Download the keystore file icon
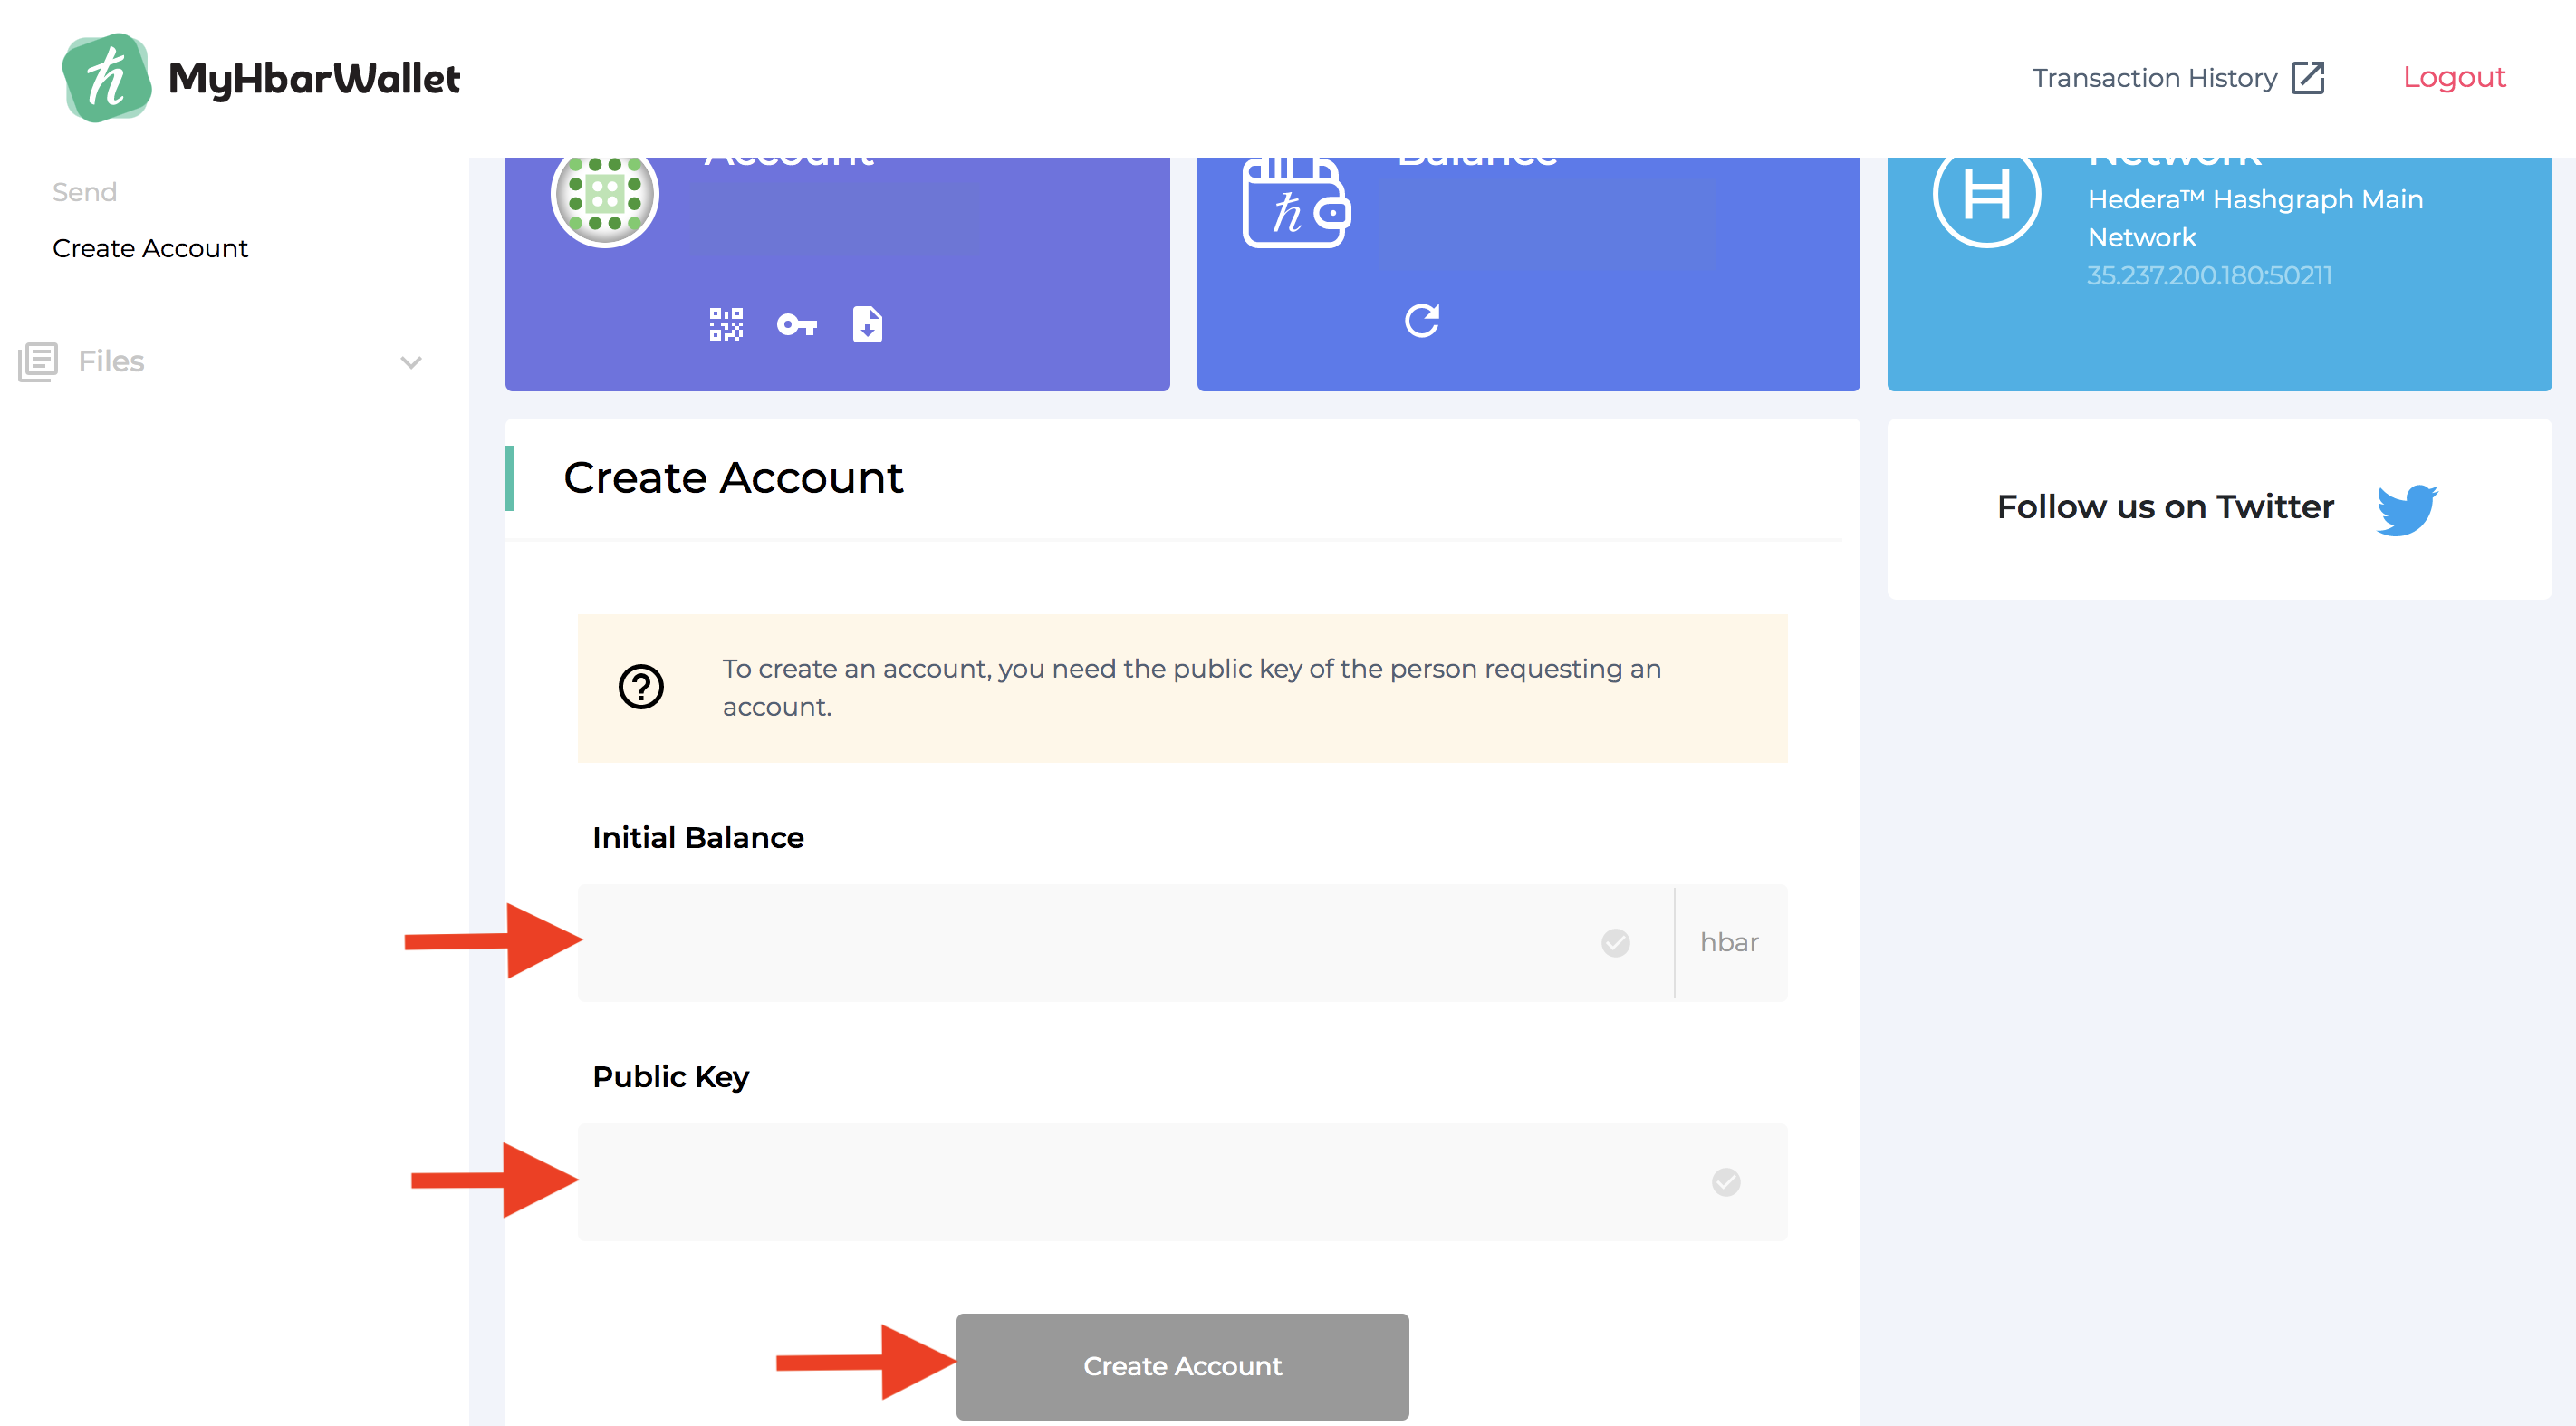 (x=867, y=324)
